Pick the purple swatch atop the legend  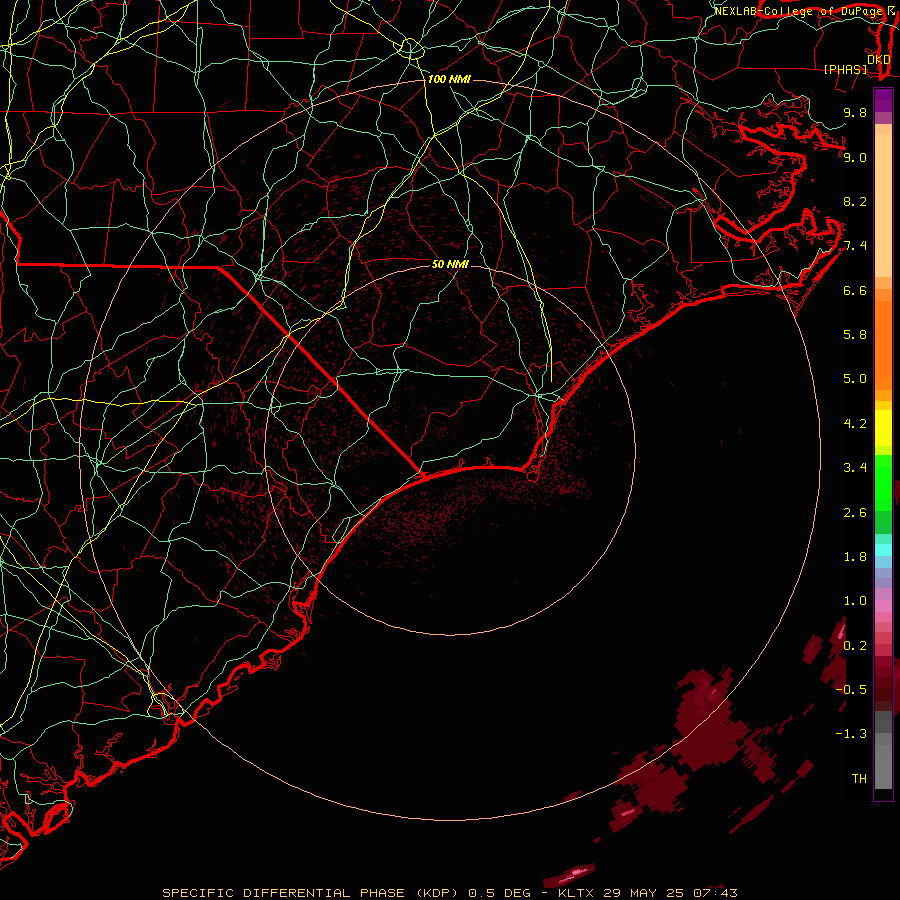883,100
